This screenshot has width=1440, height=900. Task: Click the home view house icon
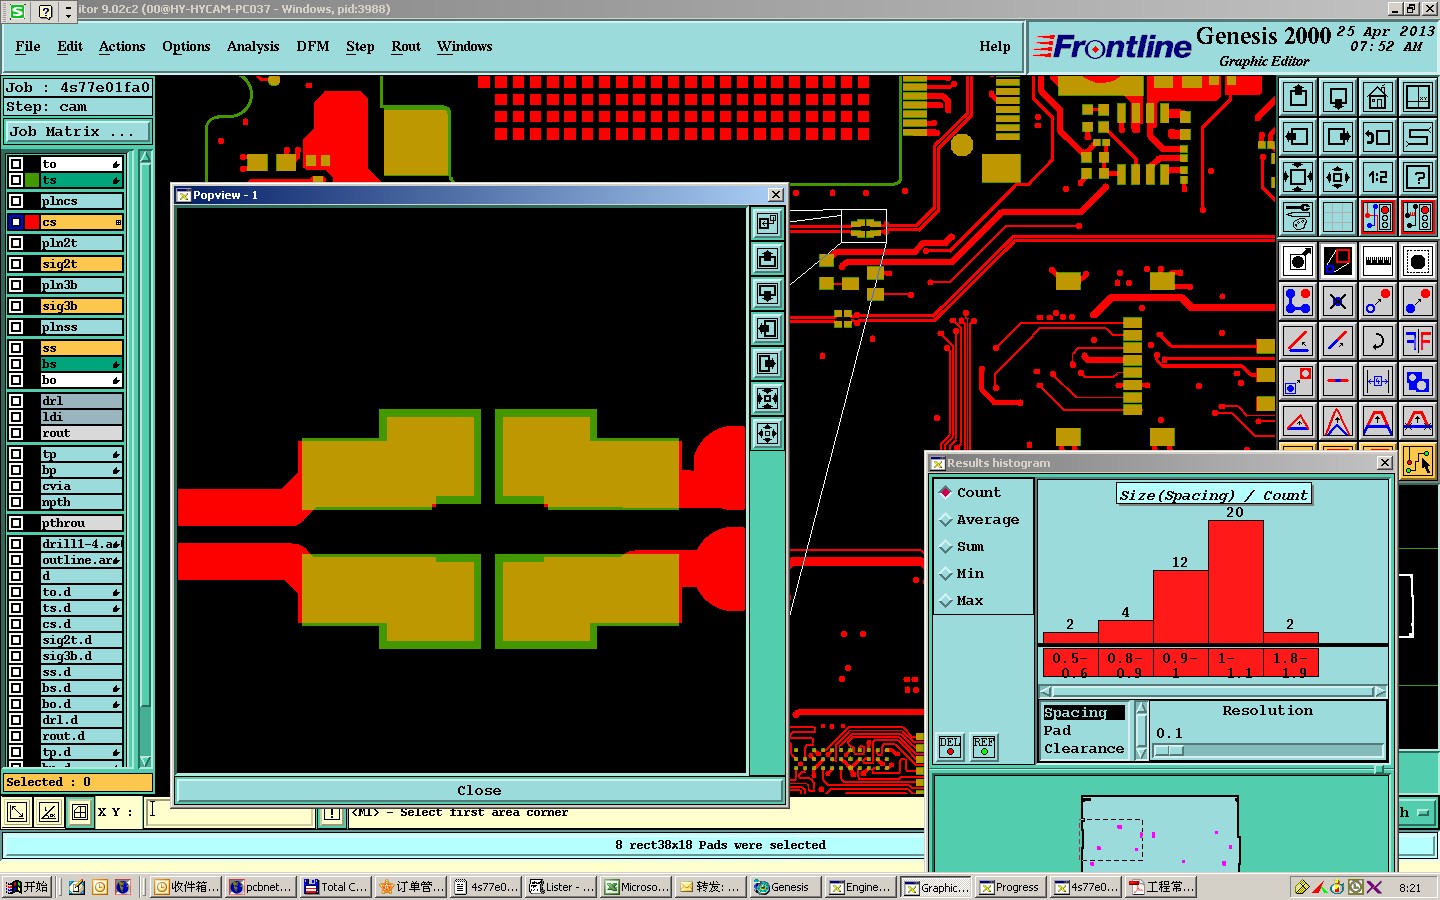point(1378,97)
